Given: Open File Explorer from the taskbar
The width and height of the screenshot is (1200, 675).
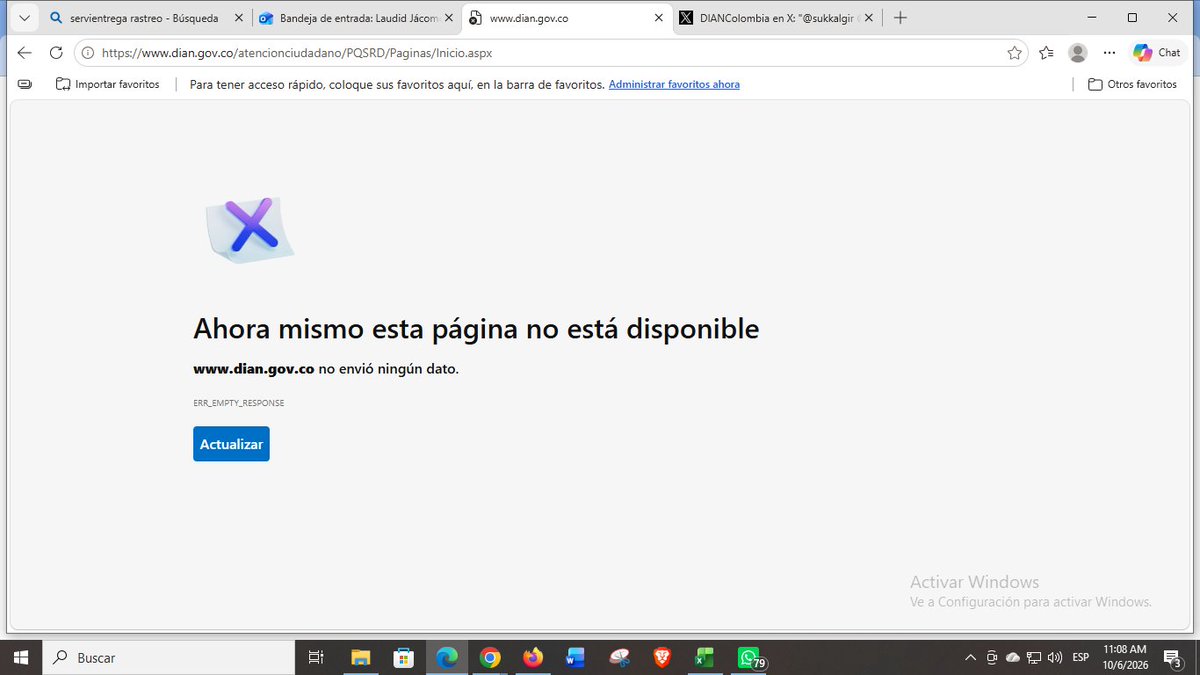Looking at the screenshot, I should click(361, 657).
